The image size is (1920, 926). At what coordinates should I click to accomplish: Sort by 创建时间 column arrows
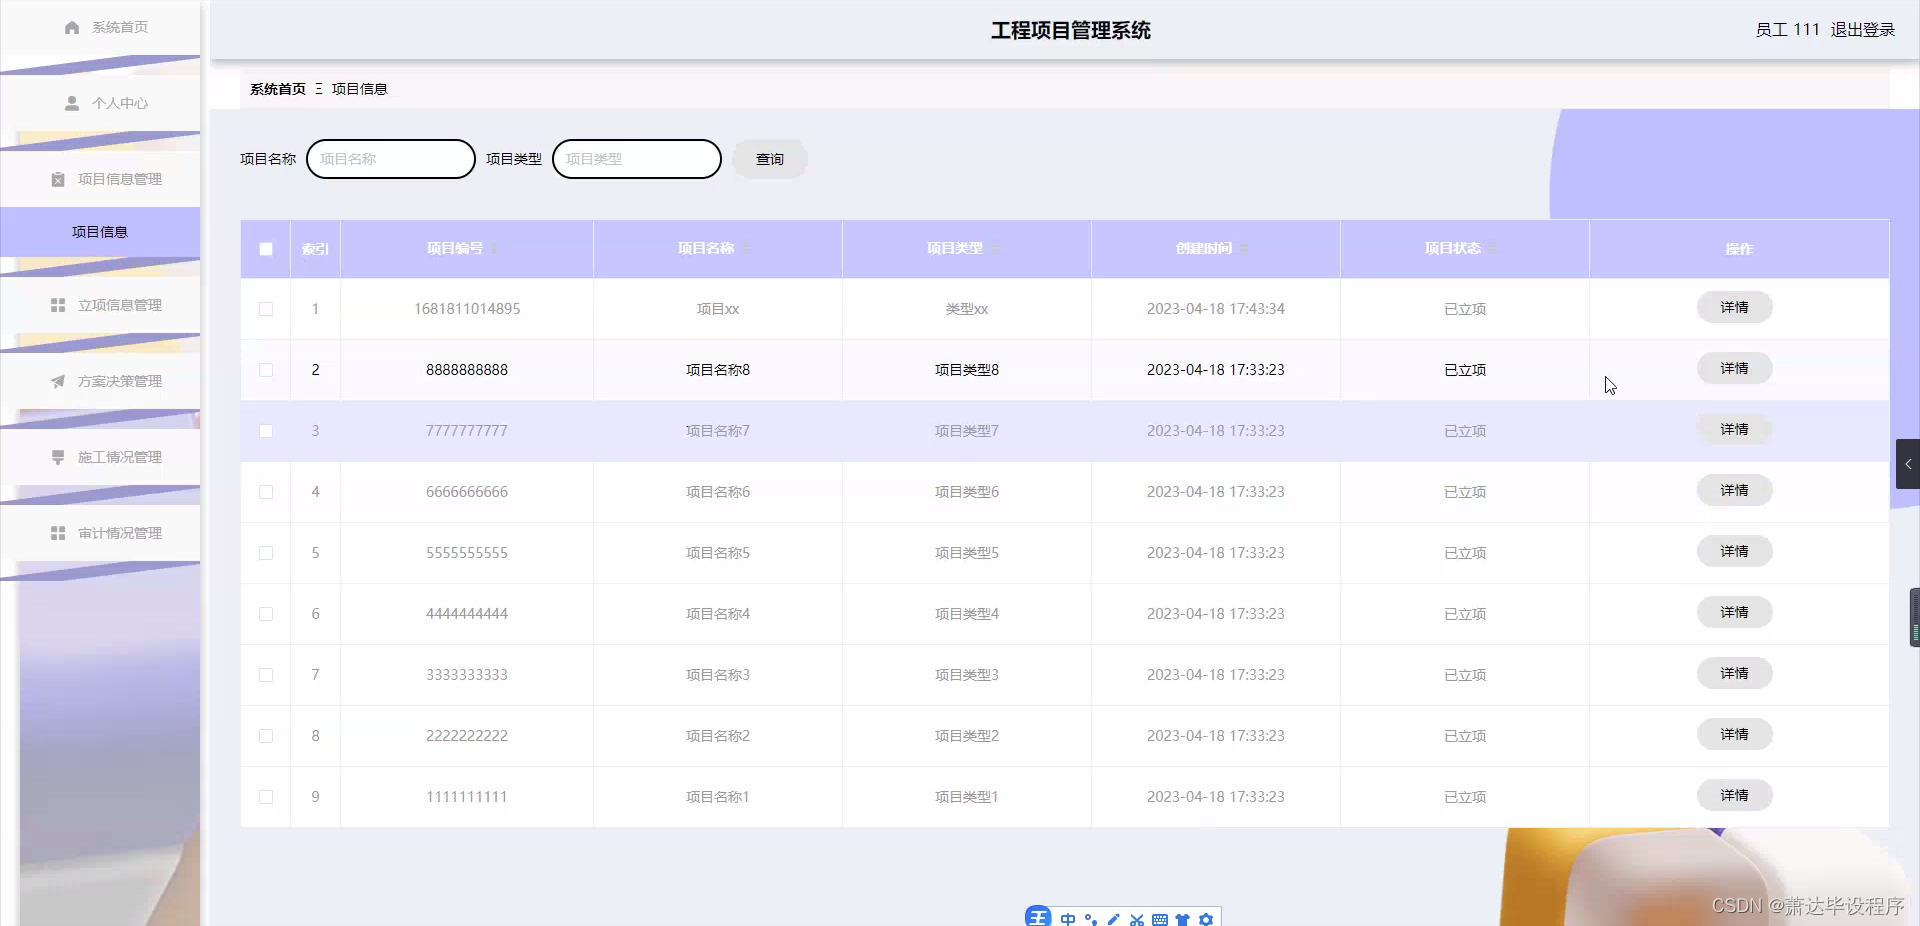pos(1244,248)
